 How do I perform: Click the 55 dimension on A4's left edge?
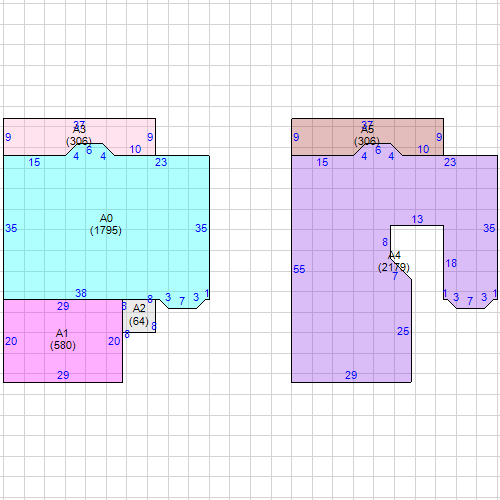299,269
